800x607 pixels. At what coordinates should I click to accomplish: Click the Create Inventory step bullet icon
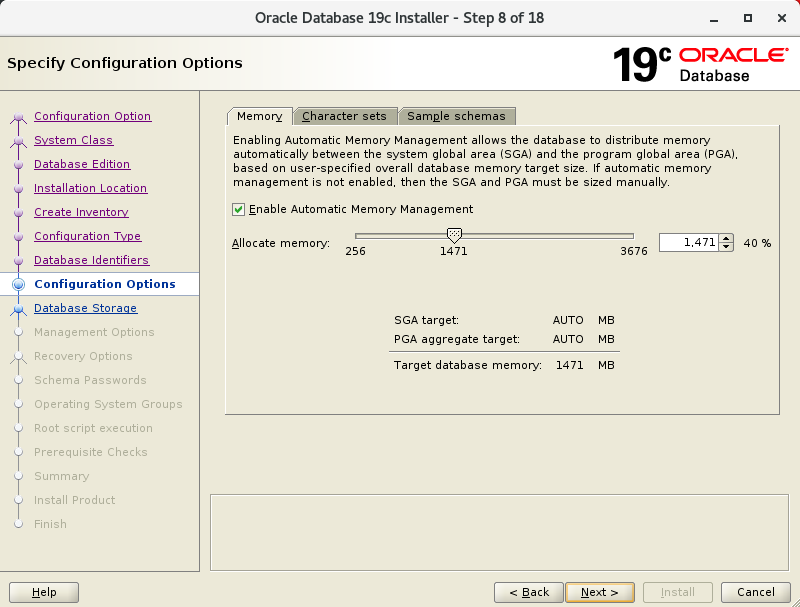coord(18,213)
